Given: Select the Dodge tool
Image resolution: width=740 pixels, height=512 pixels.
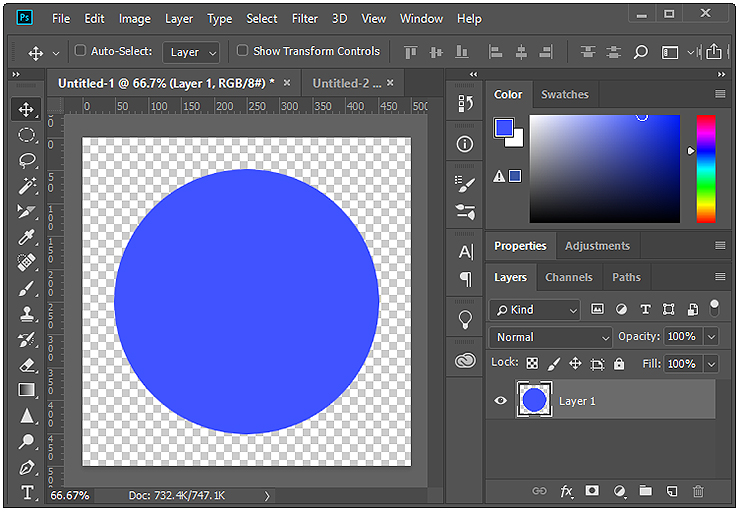Looking at the screenshot, I should 26,442.
